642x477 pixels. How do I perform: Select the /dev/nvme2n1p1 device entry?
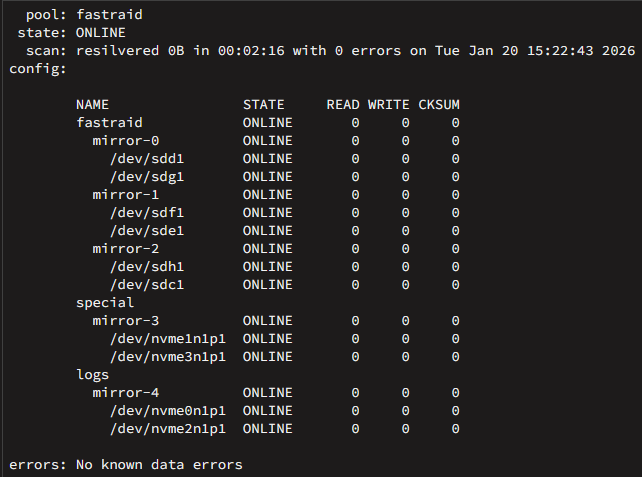pyautogui.click(x=168, y=429)
